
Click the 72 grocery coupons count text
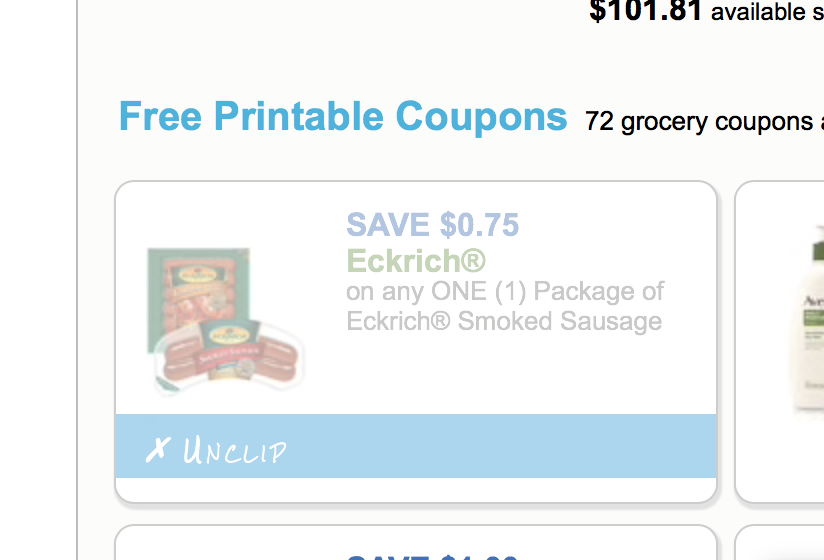tap(698, 122)
